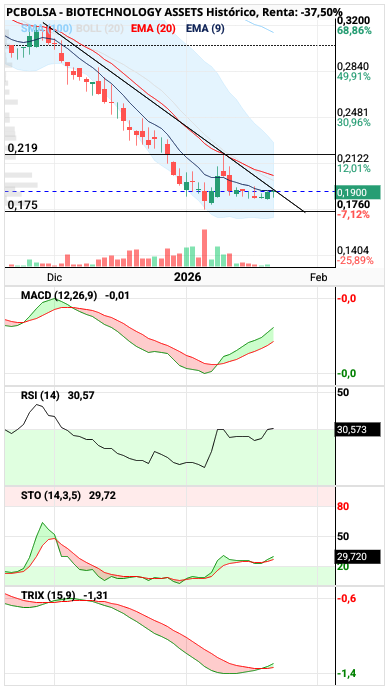Click the tallest red volume bar
This screenshot has width=389, height=690.
click(204, 248)
